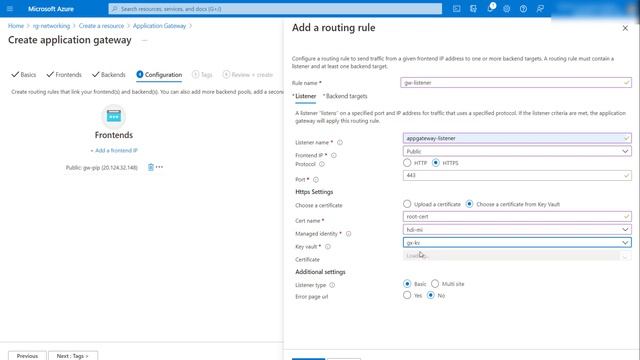This screenshot has height=360, width=640.
Task: Click the Previous button
Action: click(27, 356)
